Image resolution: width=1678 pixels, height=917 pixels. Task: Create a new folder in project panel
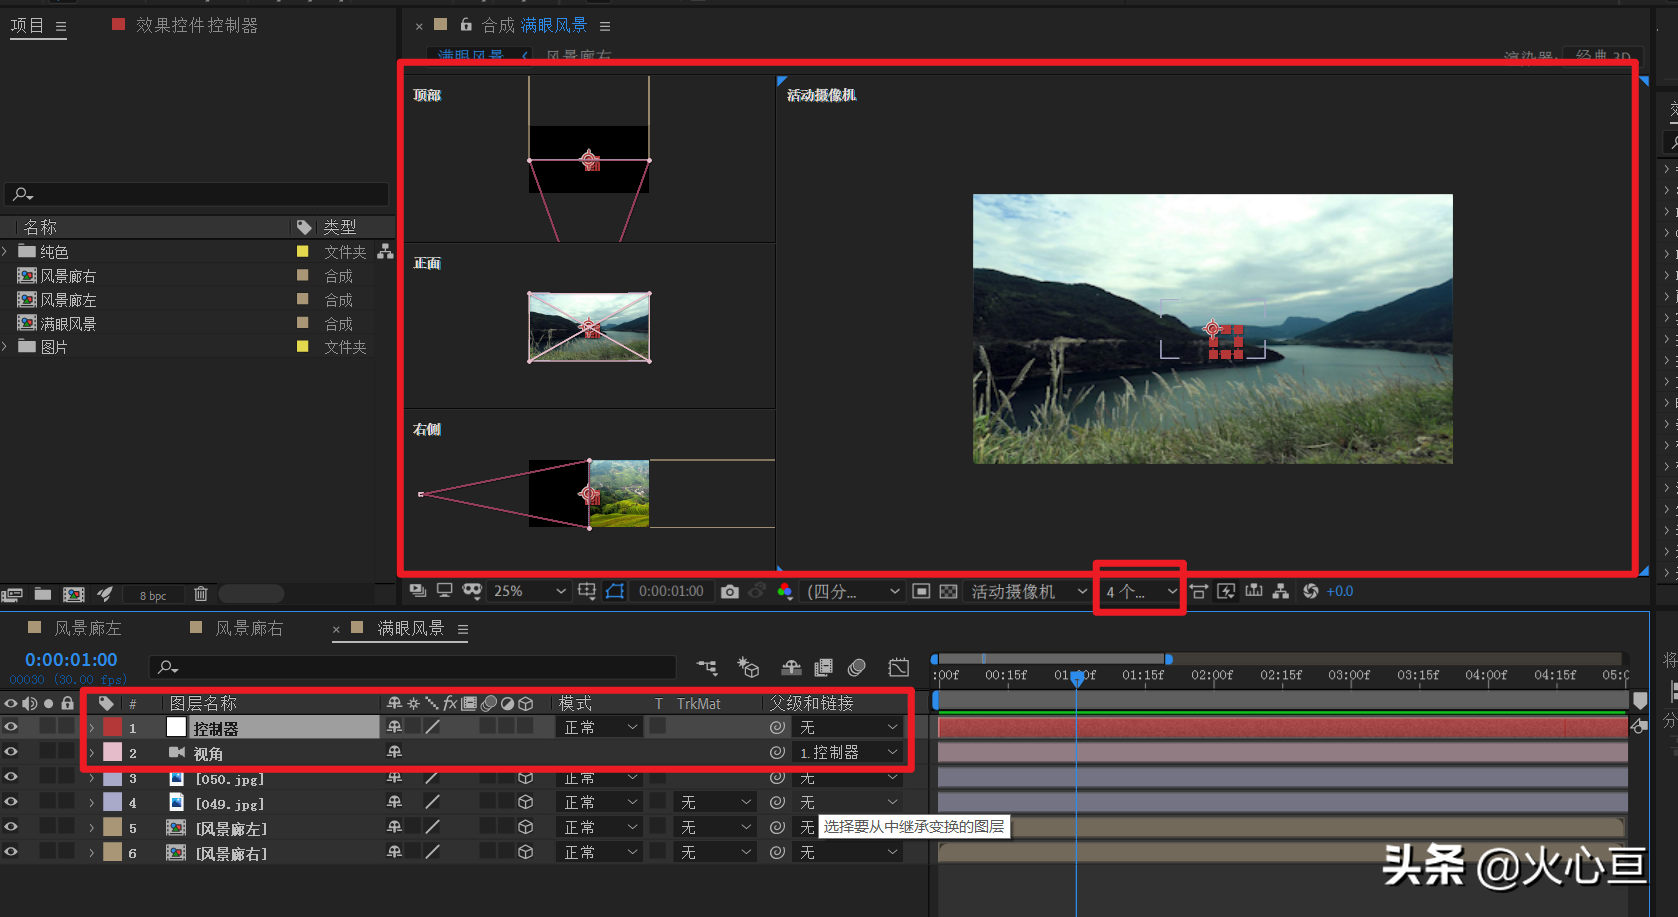pos(43,594)
